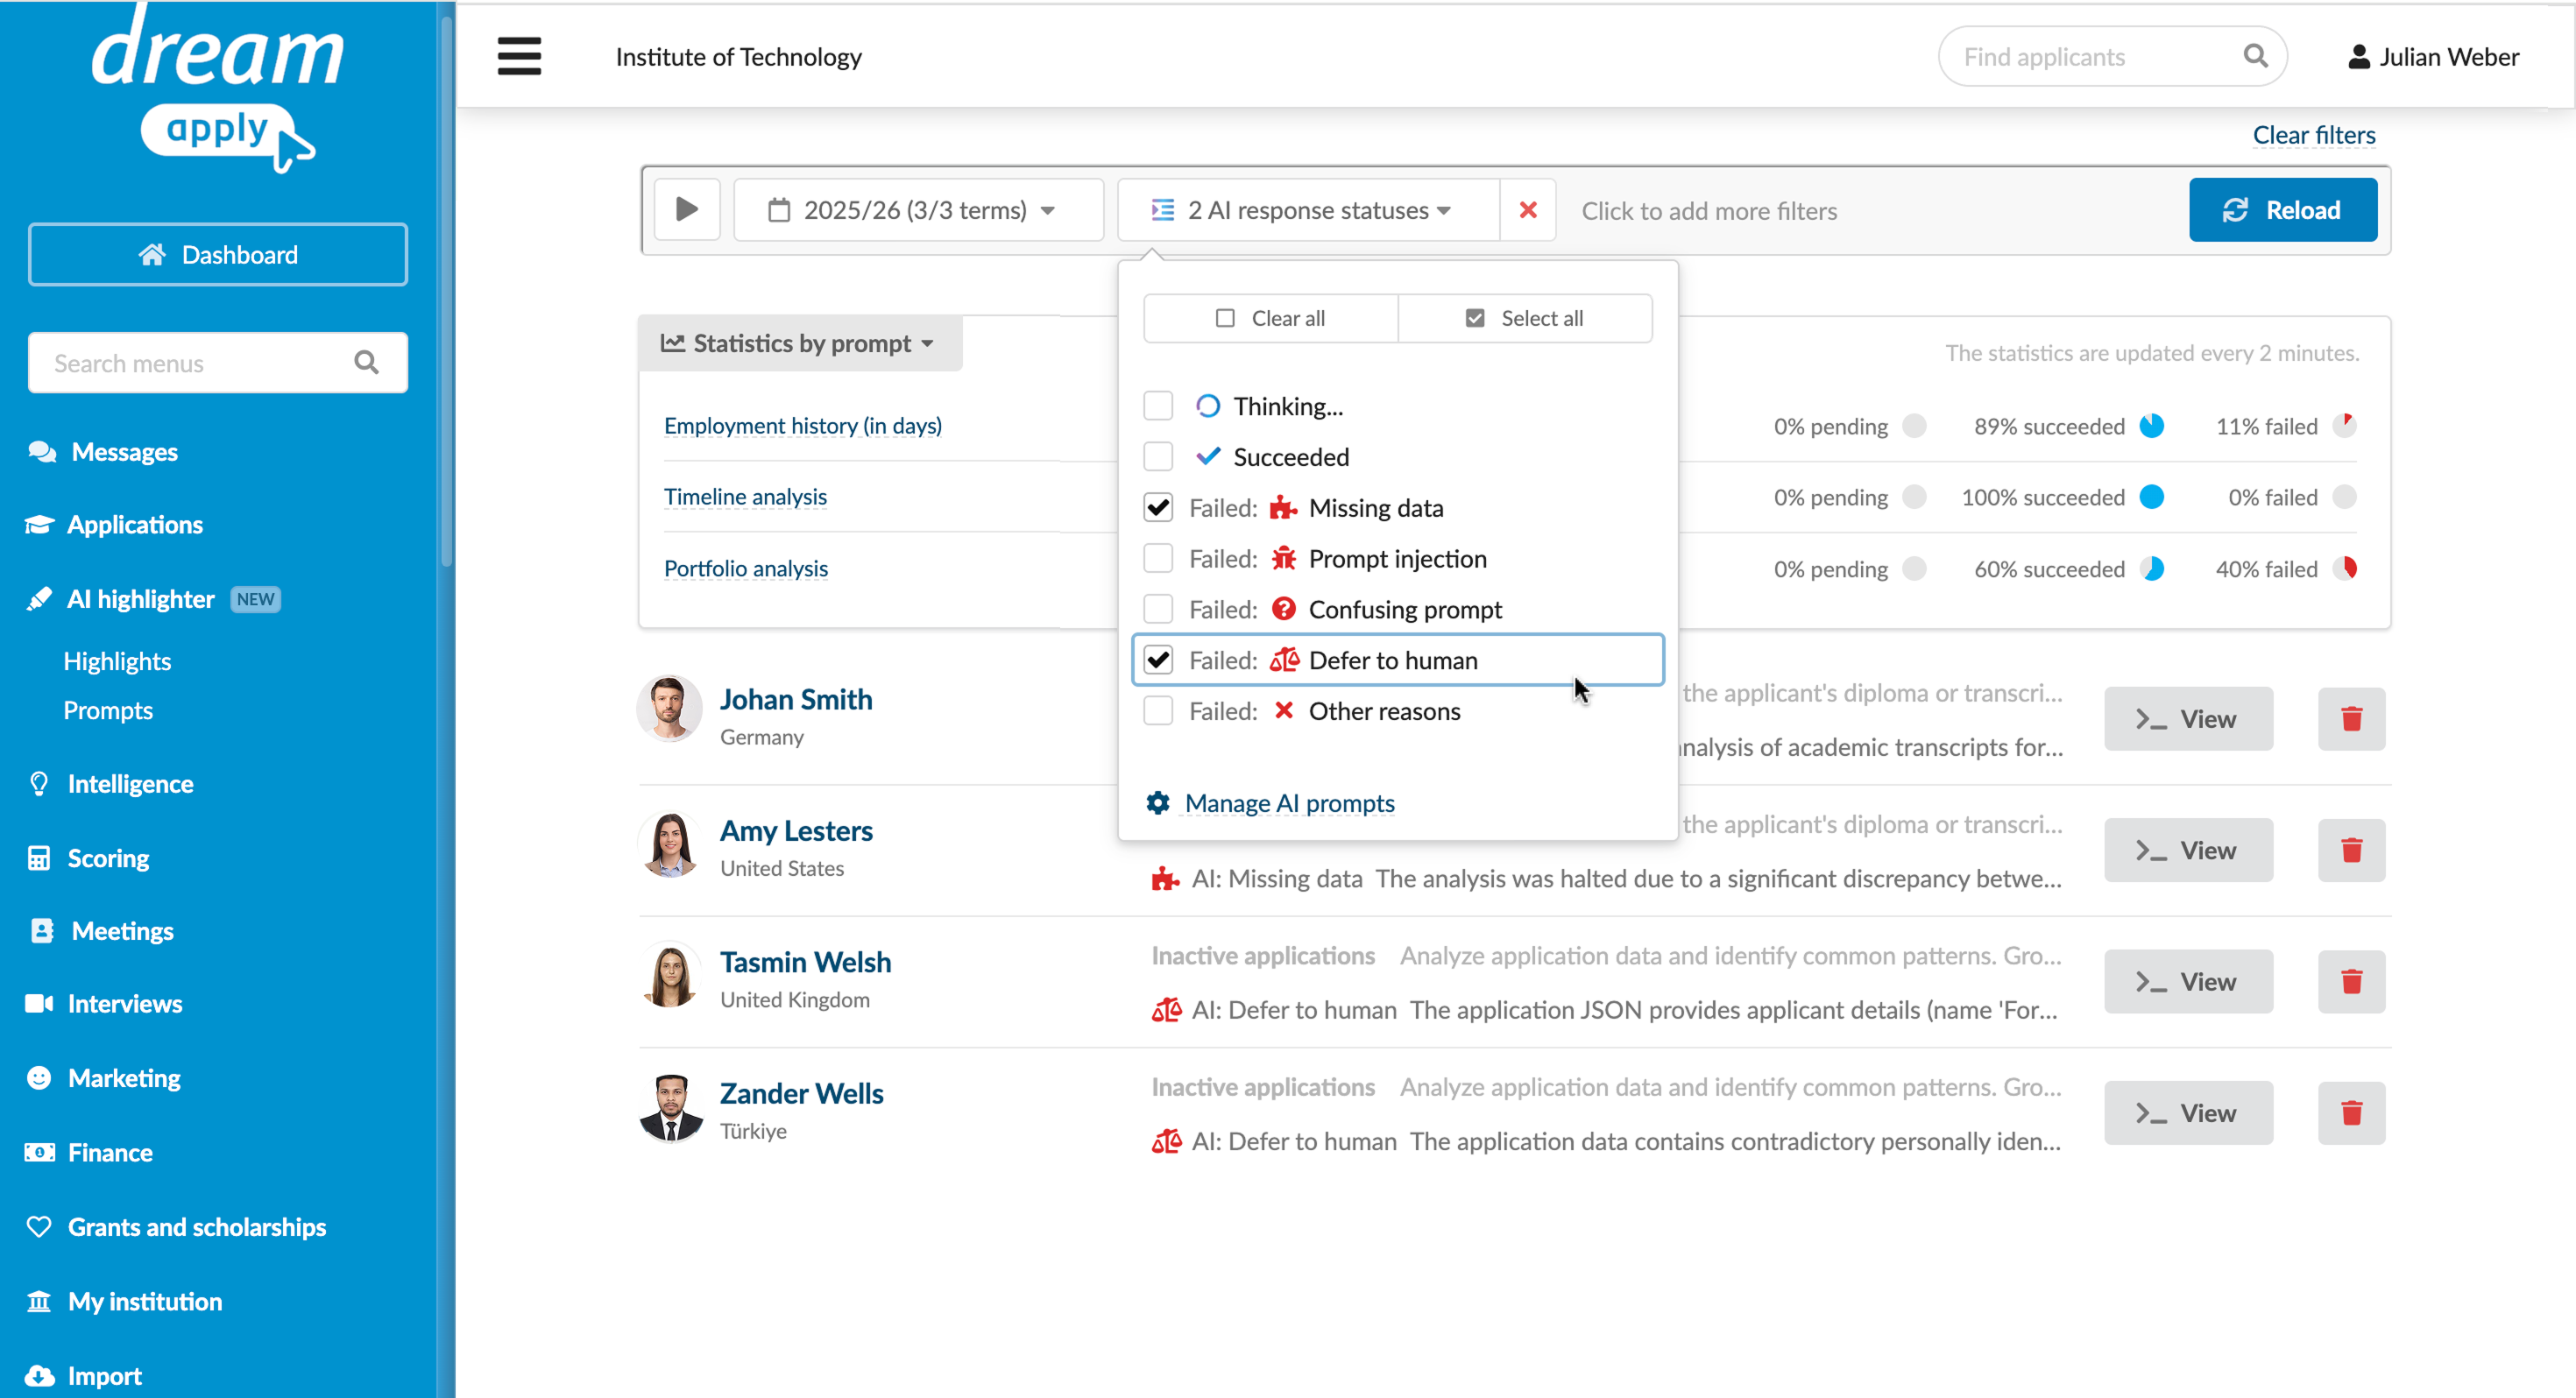Image resolution: width=2576 pixels, height=1398 pixels.
Task: Uncheck Failed: Missing data checkbox
Action: click(1158, 508)
